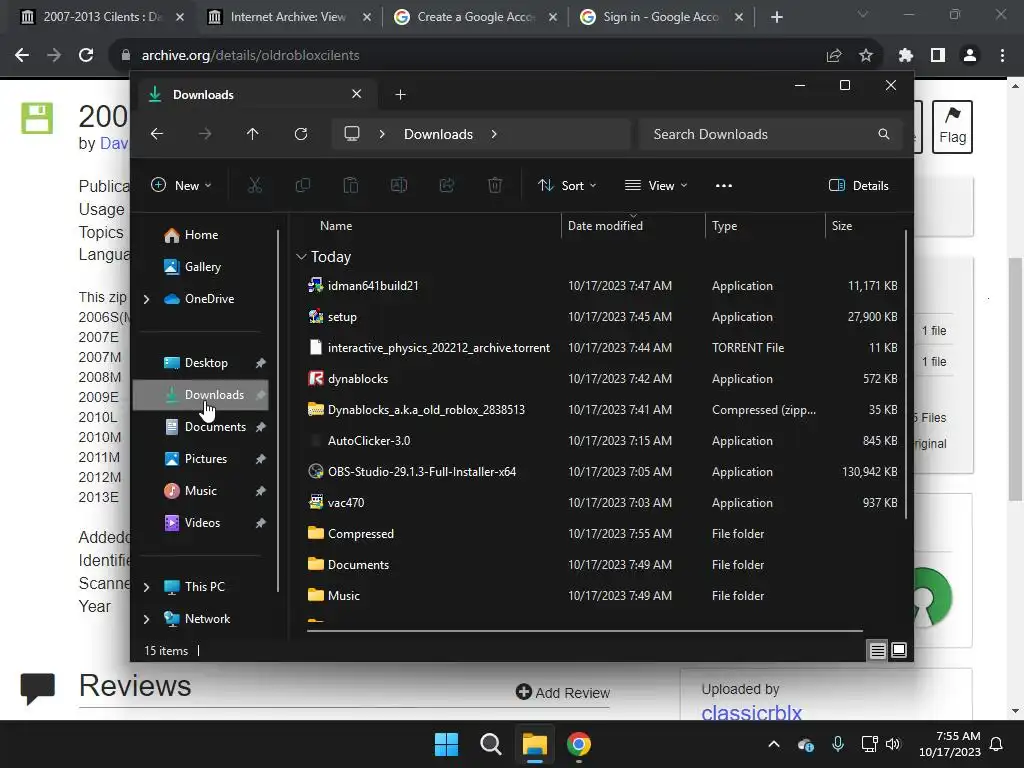
Task: Click Chrome icon in taskbar
Action: [579, 744]
